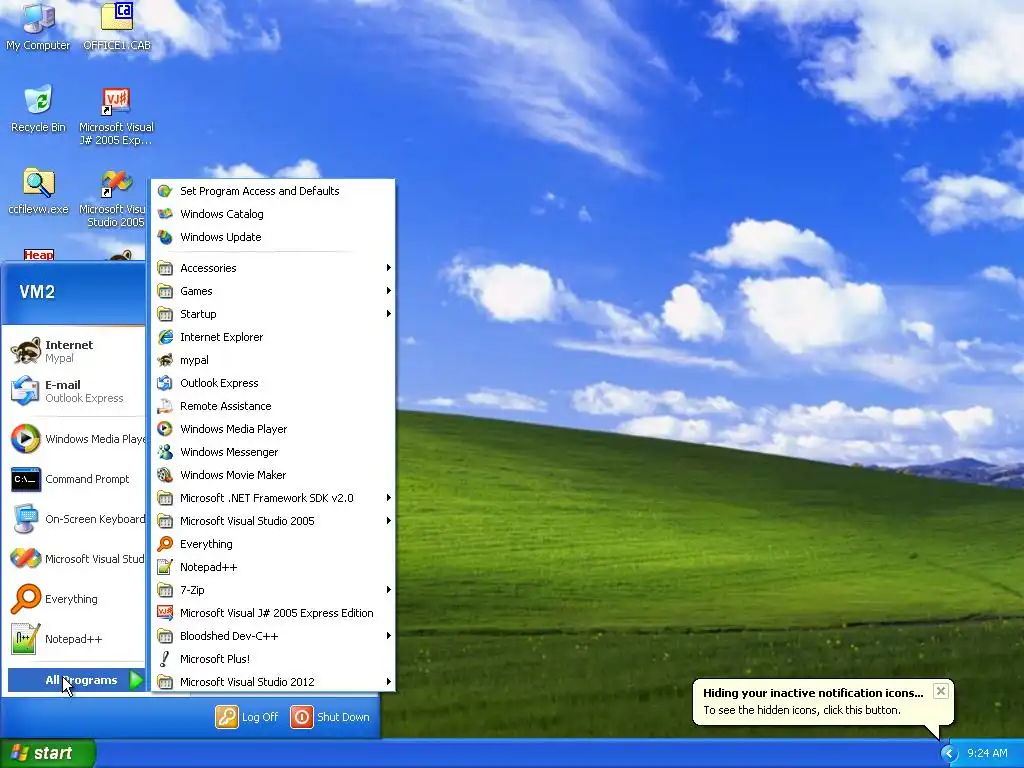This screenshot has height=768, width=1024.
Task: Open Outlook Express E-mail pinned item
Action: point(74,391)
